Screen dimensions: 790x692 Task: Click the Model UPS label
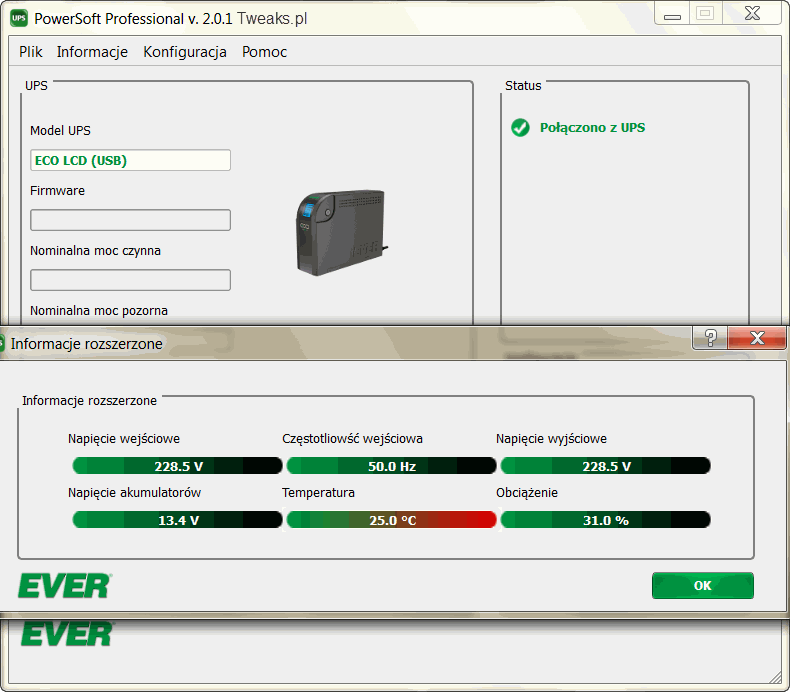point(60,131)
